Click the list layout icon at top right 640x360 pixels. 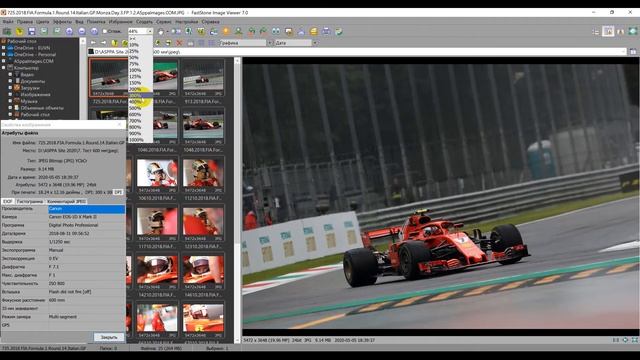[596, 31]
